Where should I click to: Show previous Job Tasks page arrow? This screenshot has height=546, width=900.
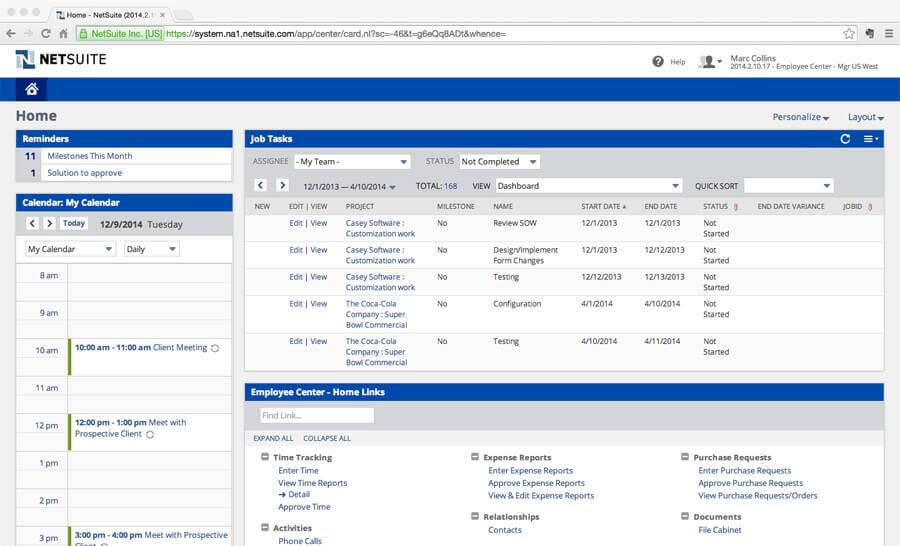pyautogui.click(x=261, y=185)
